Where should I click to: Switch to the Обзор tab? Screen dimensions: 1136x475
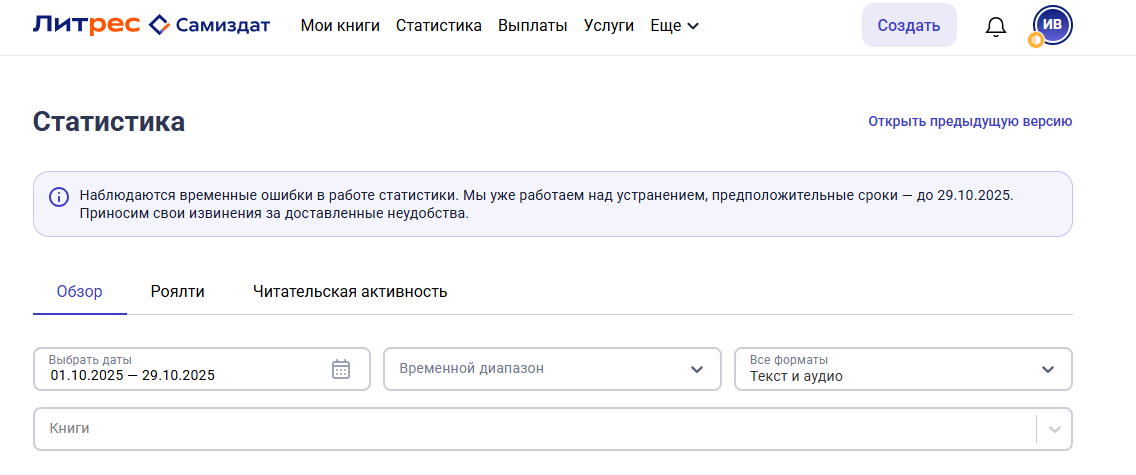pos(80,292)
